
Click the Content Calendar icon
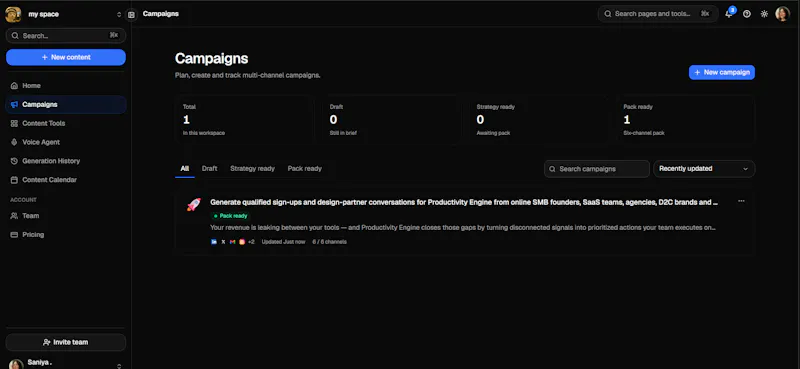14,180
